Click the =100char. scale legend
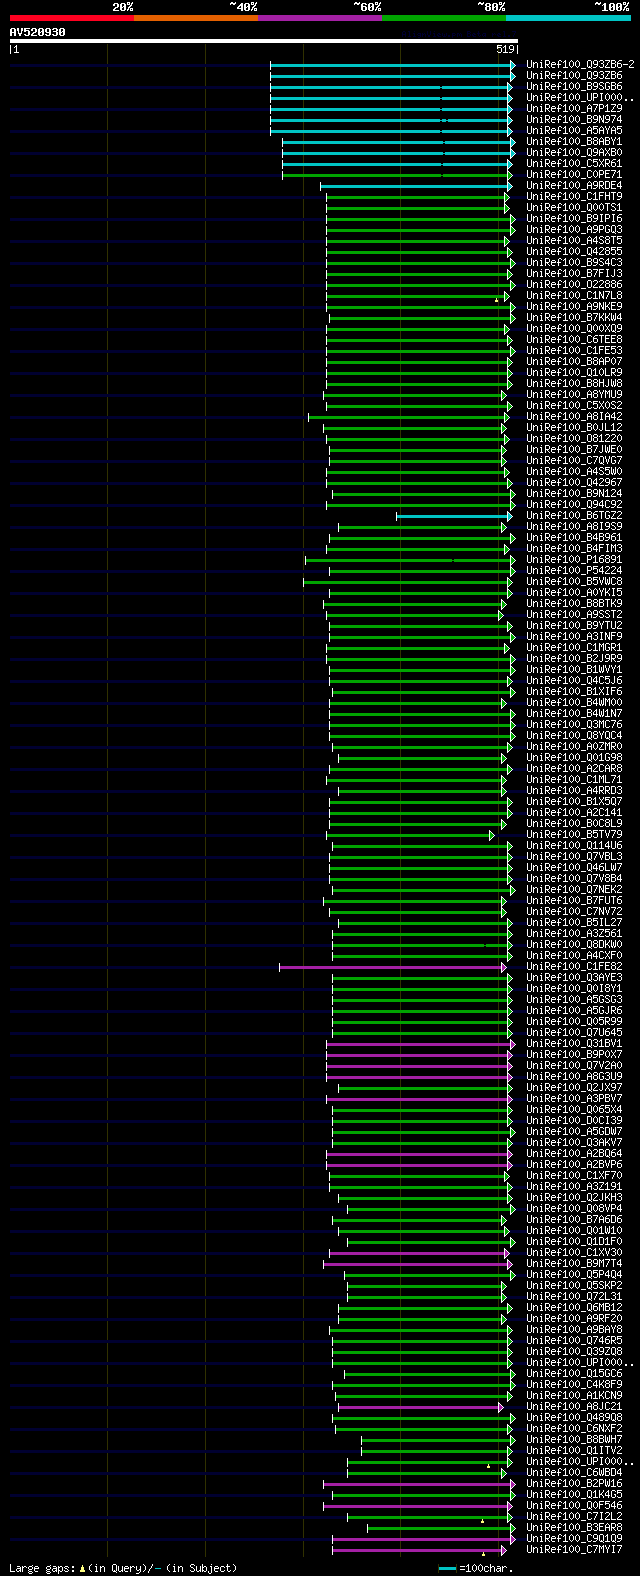Image resolution: width=640 pixels, height=1576 pixels. pyautogui.click(x=474, y=1568)
